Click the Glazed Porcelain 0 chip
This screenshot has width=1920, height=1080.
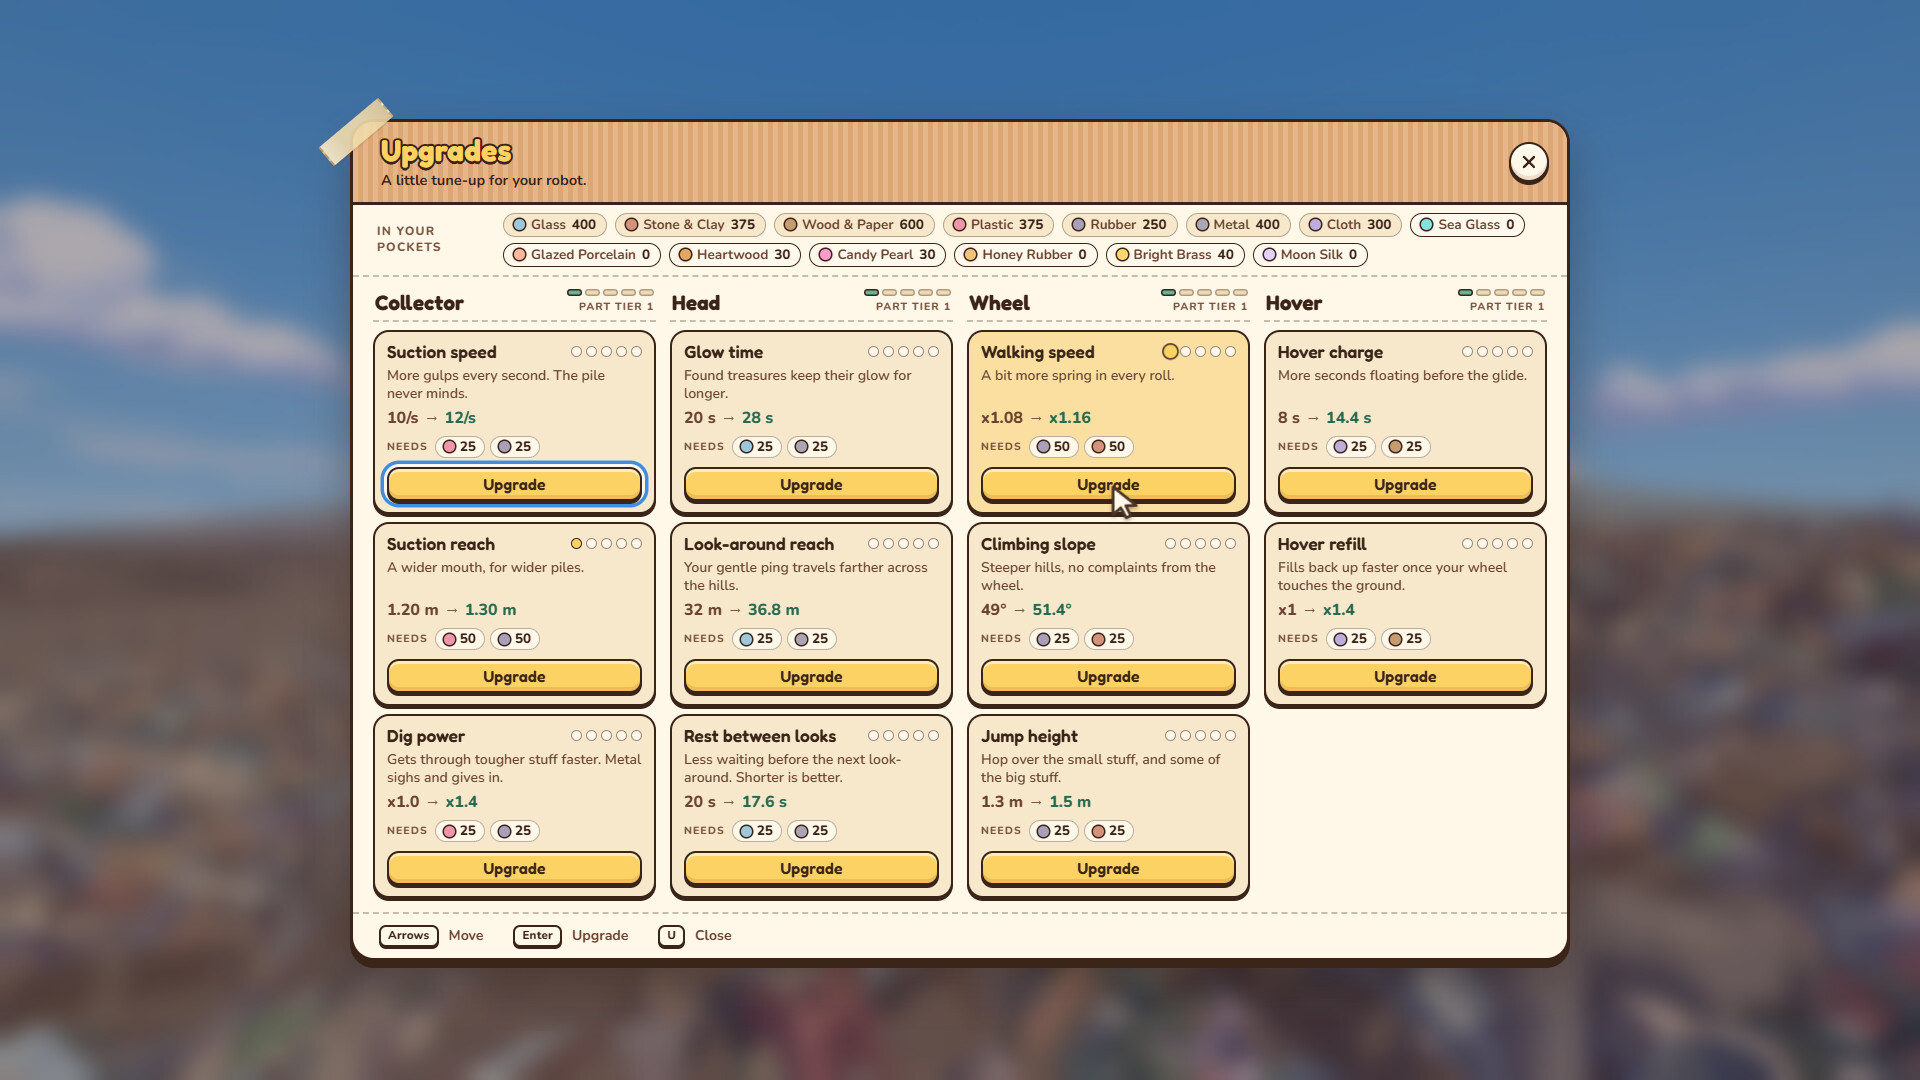581,254
